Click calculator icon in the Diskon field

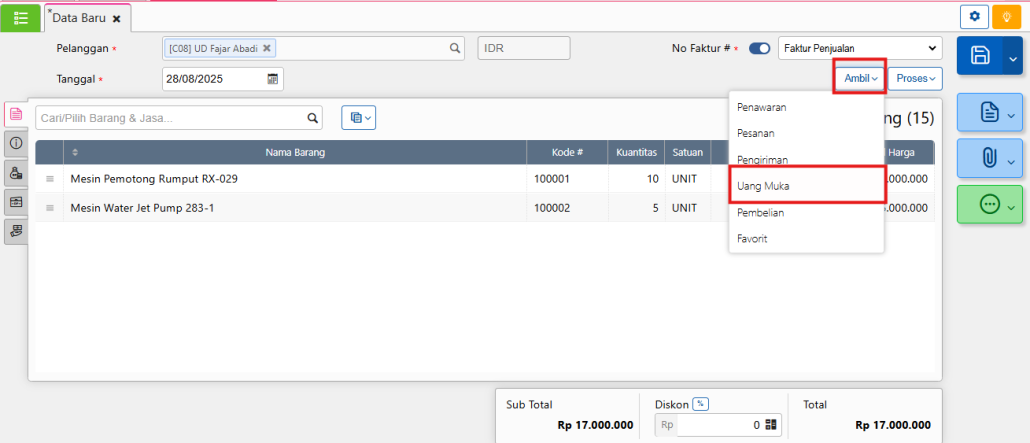(771, 425)
